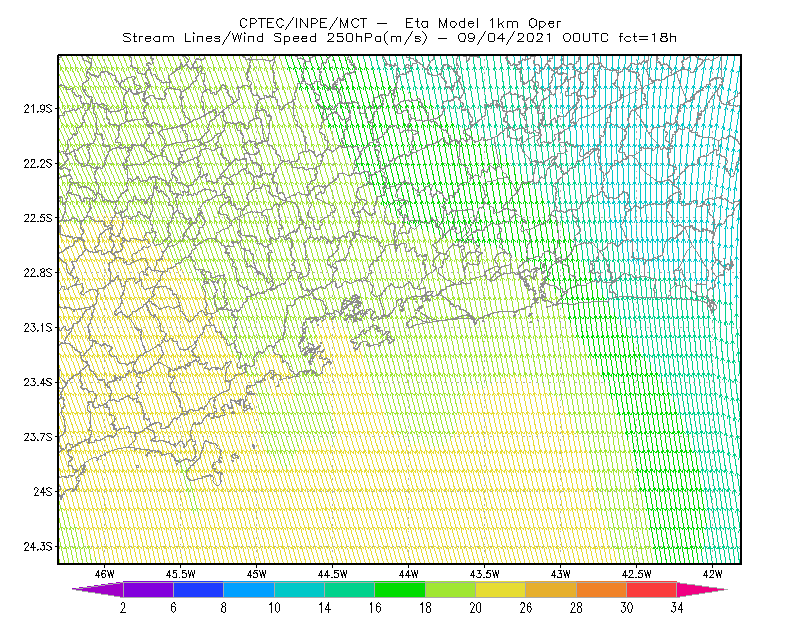Click the red 30-34 legend swatch
The width and height of the screenshot is (800, 618).
click(x=652, y=589)
